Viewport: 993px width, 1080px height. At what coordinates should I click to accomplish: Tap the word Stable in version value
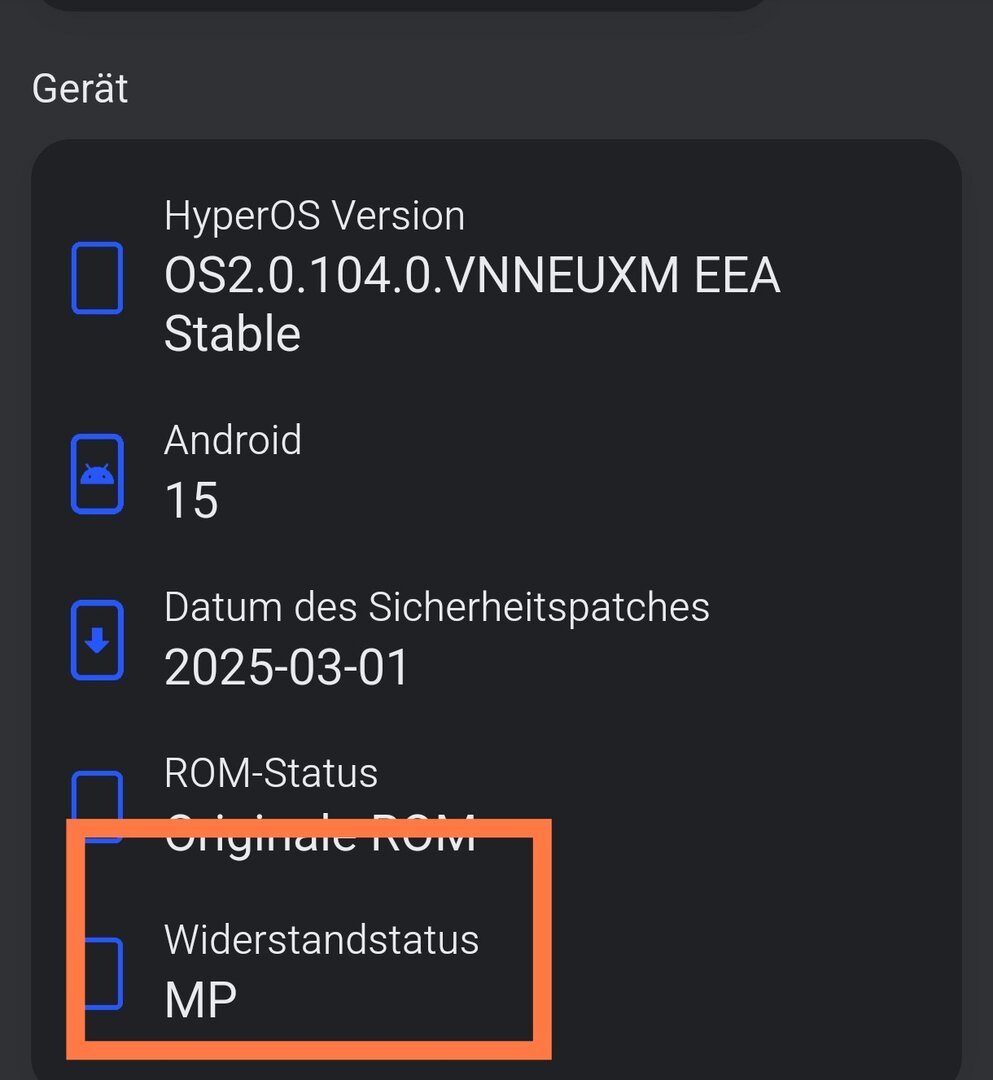232,333
